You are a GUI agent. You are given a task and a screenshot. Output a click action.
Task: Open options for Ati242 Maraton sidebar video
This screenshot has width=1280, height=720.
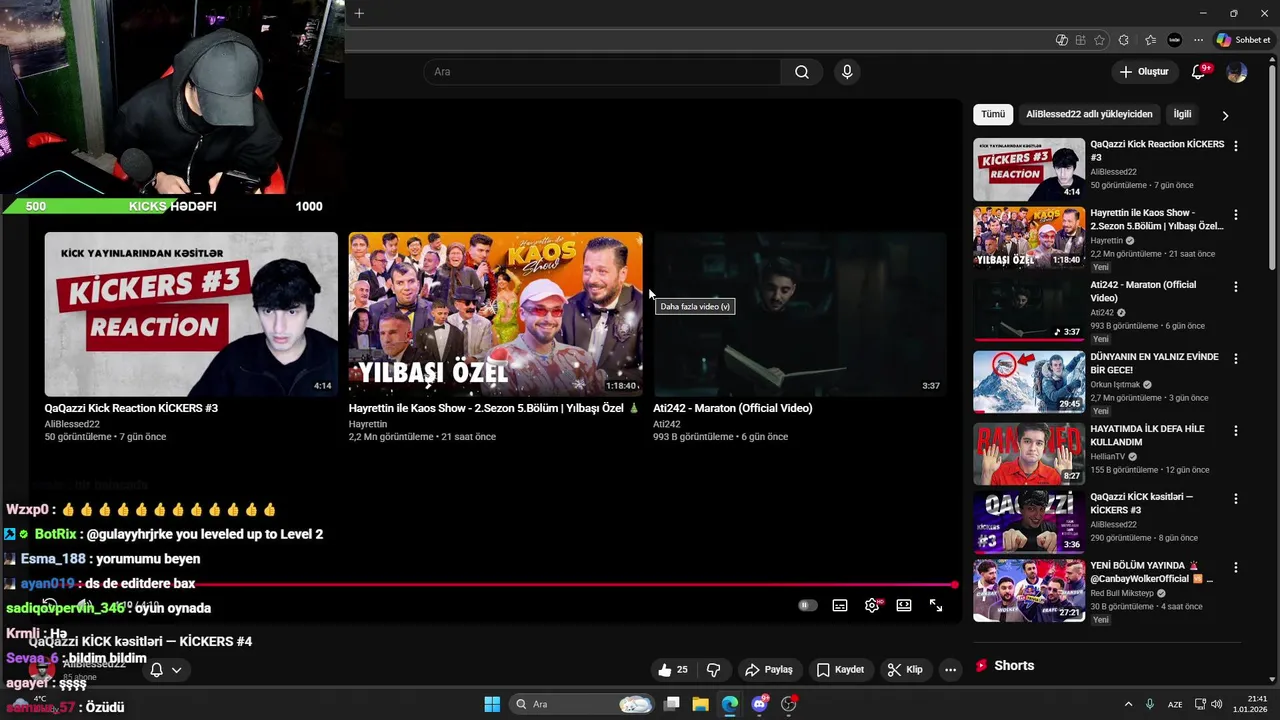point(1236,287)
